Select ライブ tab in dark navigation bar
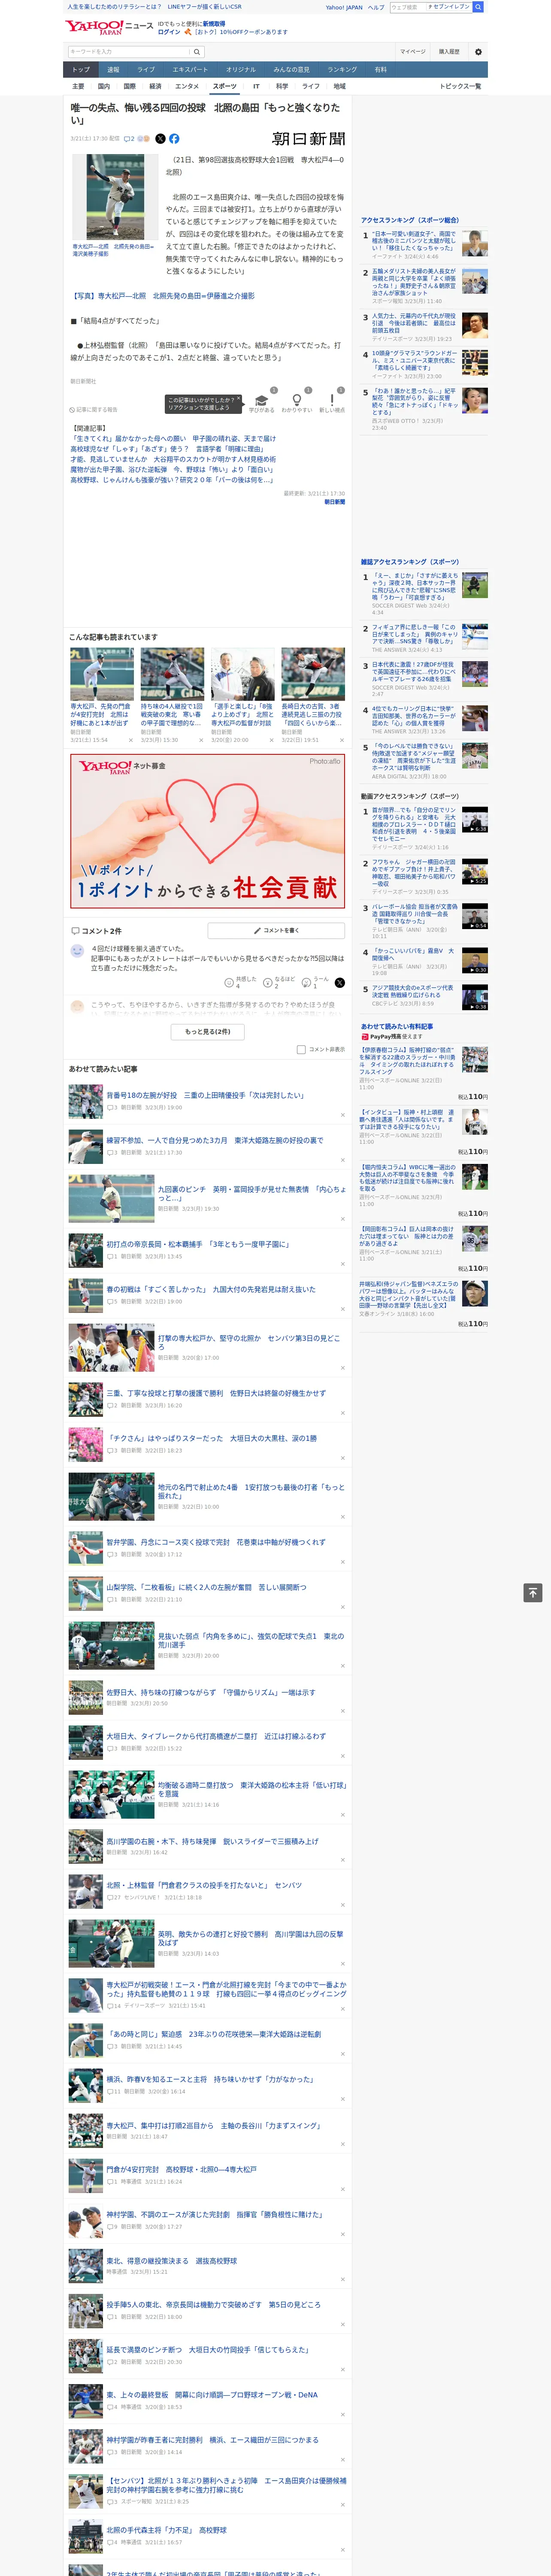This screenshot has width=551, height=2576. (x=146, y=70)
